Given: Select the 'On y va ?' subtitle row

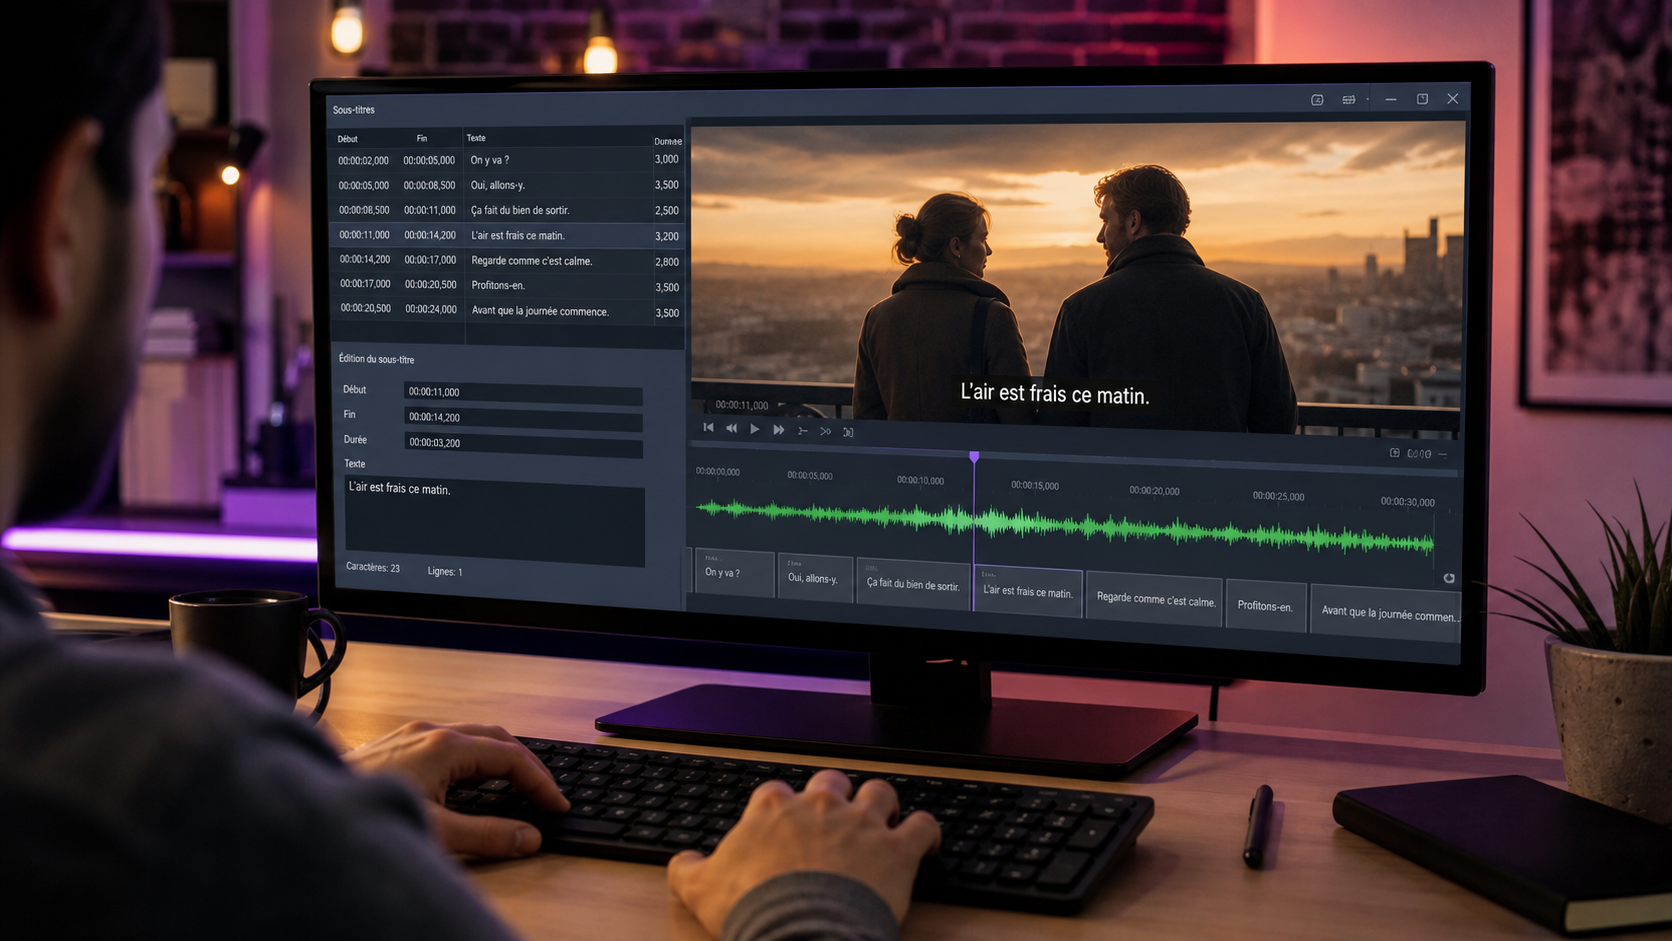Looking at the screenshot, I should click(x=508, y=160).
